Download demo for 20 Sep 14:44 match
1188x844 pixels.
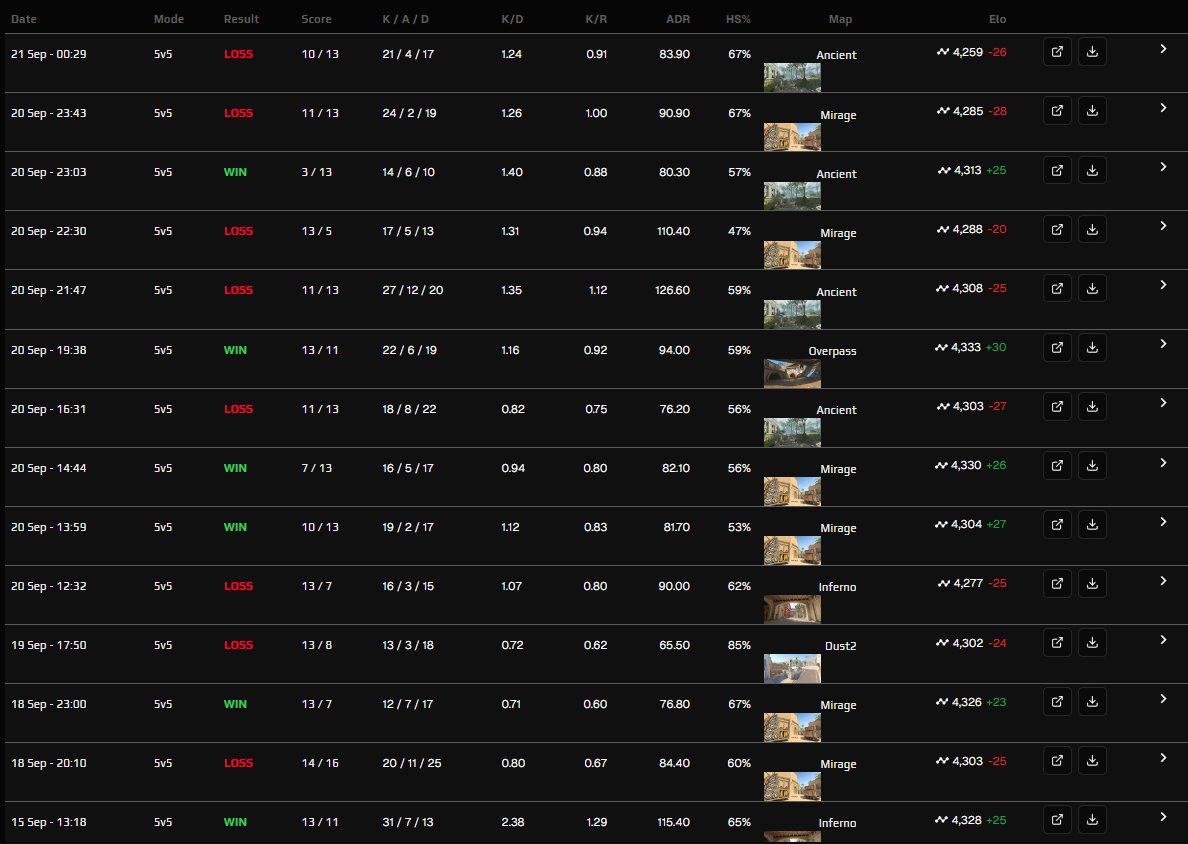[1092, 466]
